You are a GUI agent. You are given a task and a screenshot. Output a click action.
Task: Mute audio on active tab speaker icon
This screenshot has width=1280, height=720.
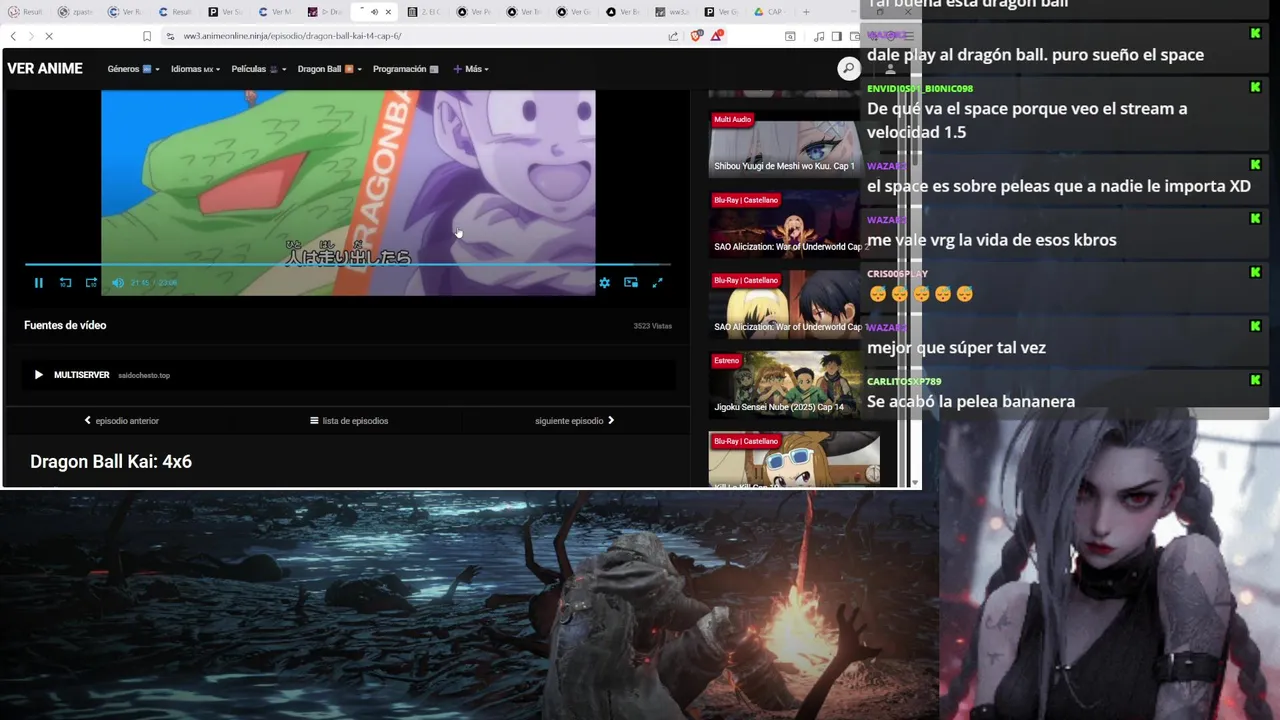click(x=374, y=12)
